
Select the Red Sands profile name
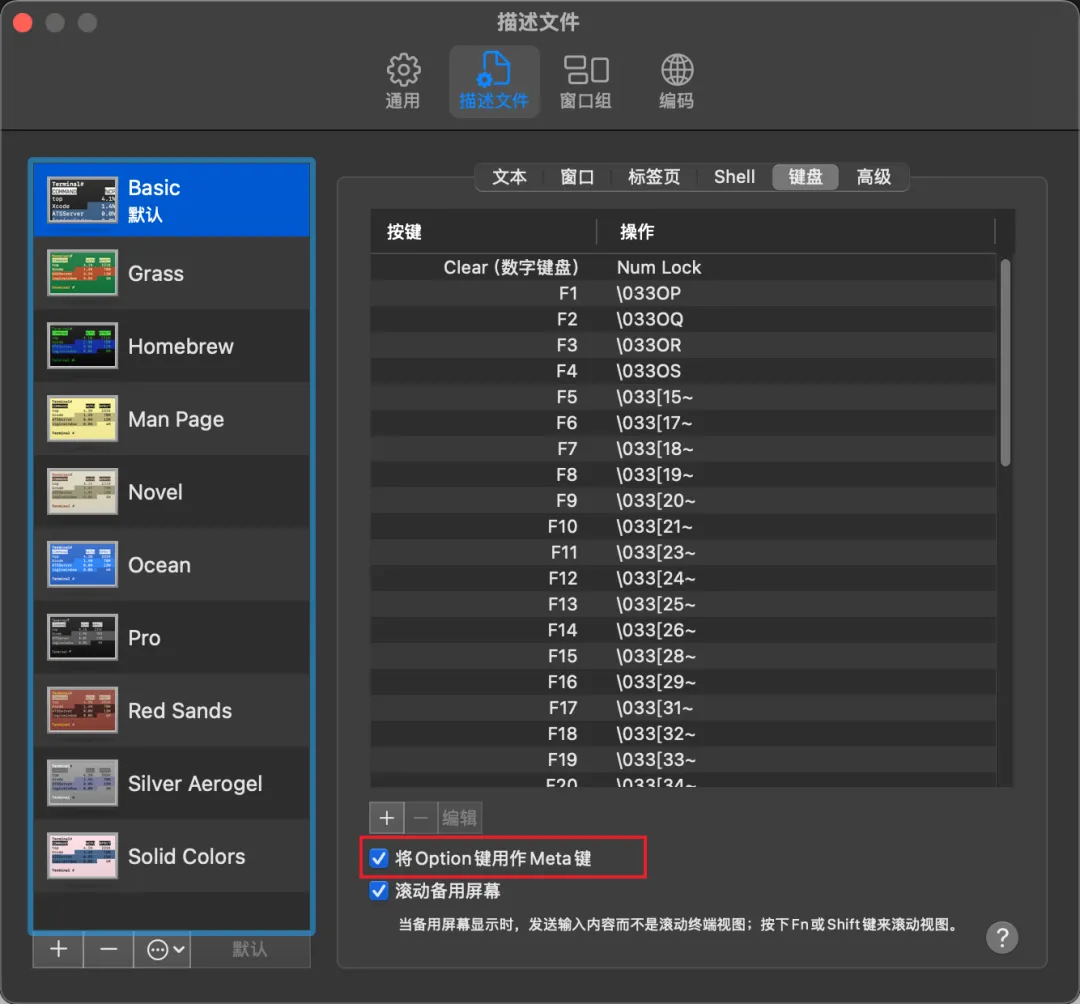180,711
